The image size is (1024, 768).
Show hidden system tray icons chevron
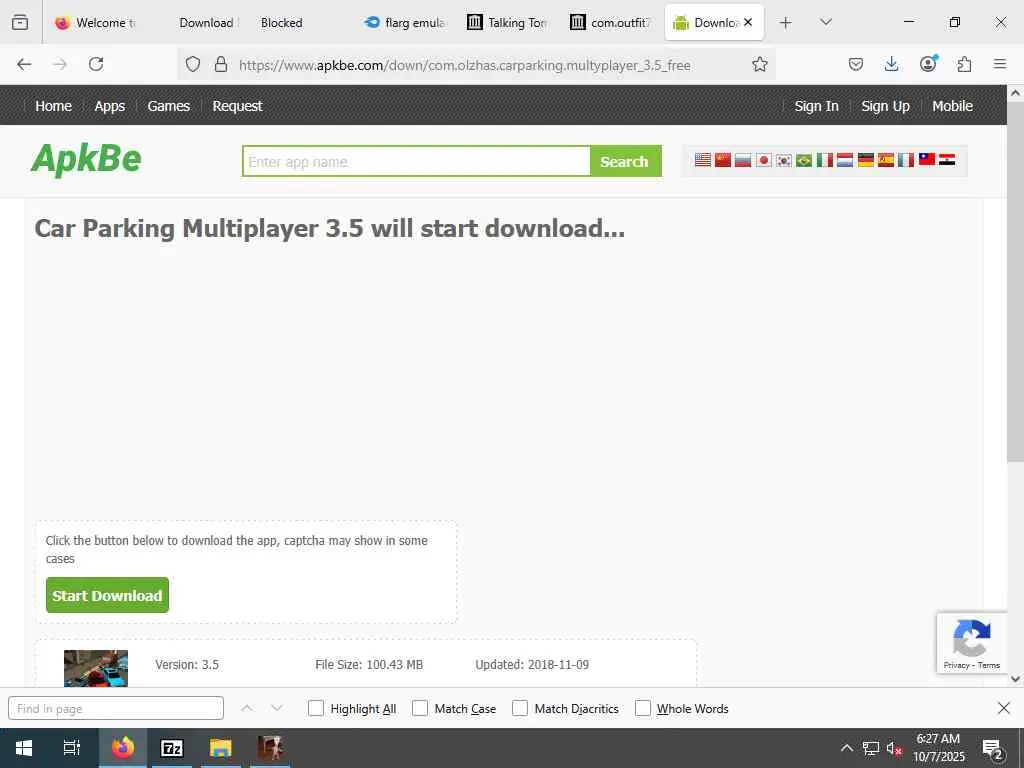tap(846, 748)
